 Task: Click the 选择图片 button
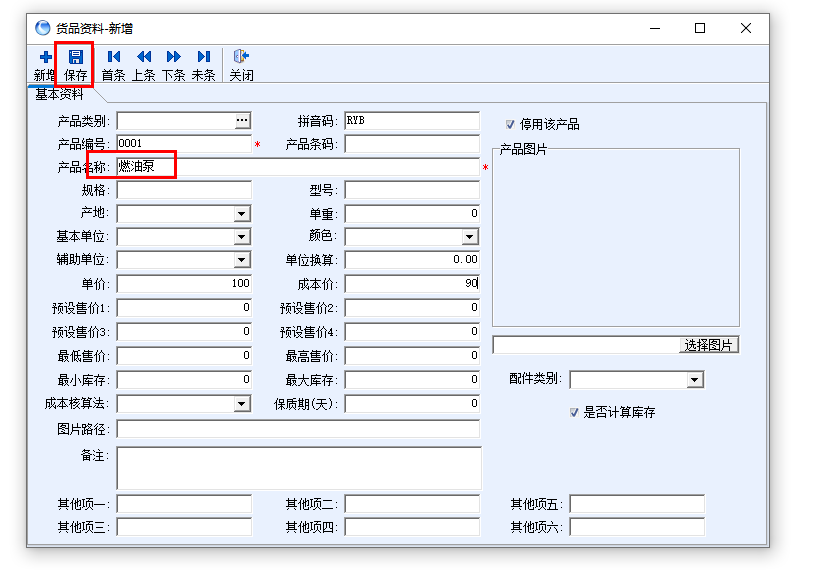pos(708,345)
